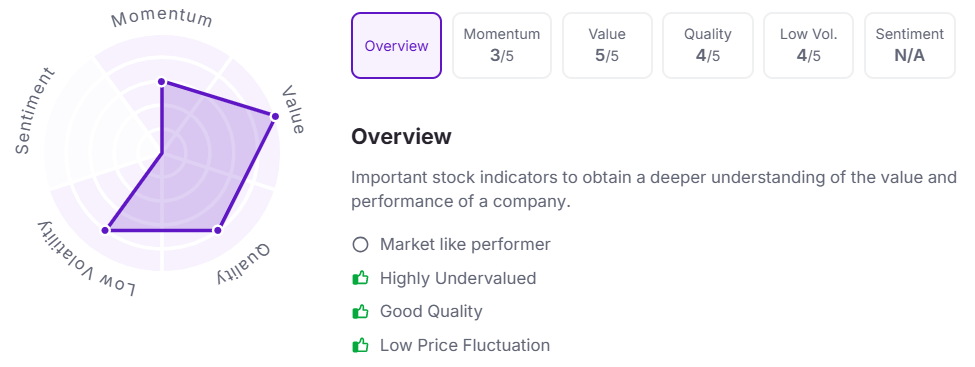Open the Quality 4/5 tab
975x367 pixels.
click(x=708, y=45)
